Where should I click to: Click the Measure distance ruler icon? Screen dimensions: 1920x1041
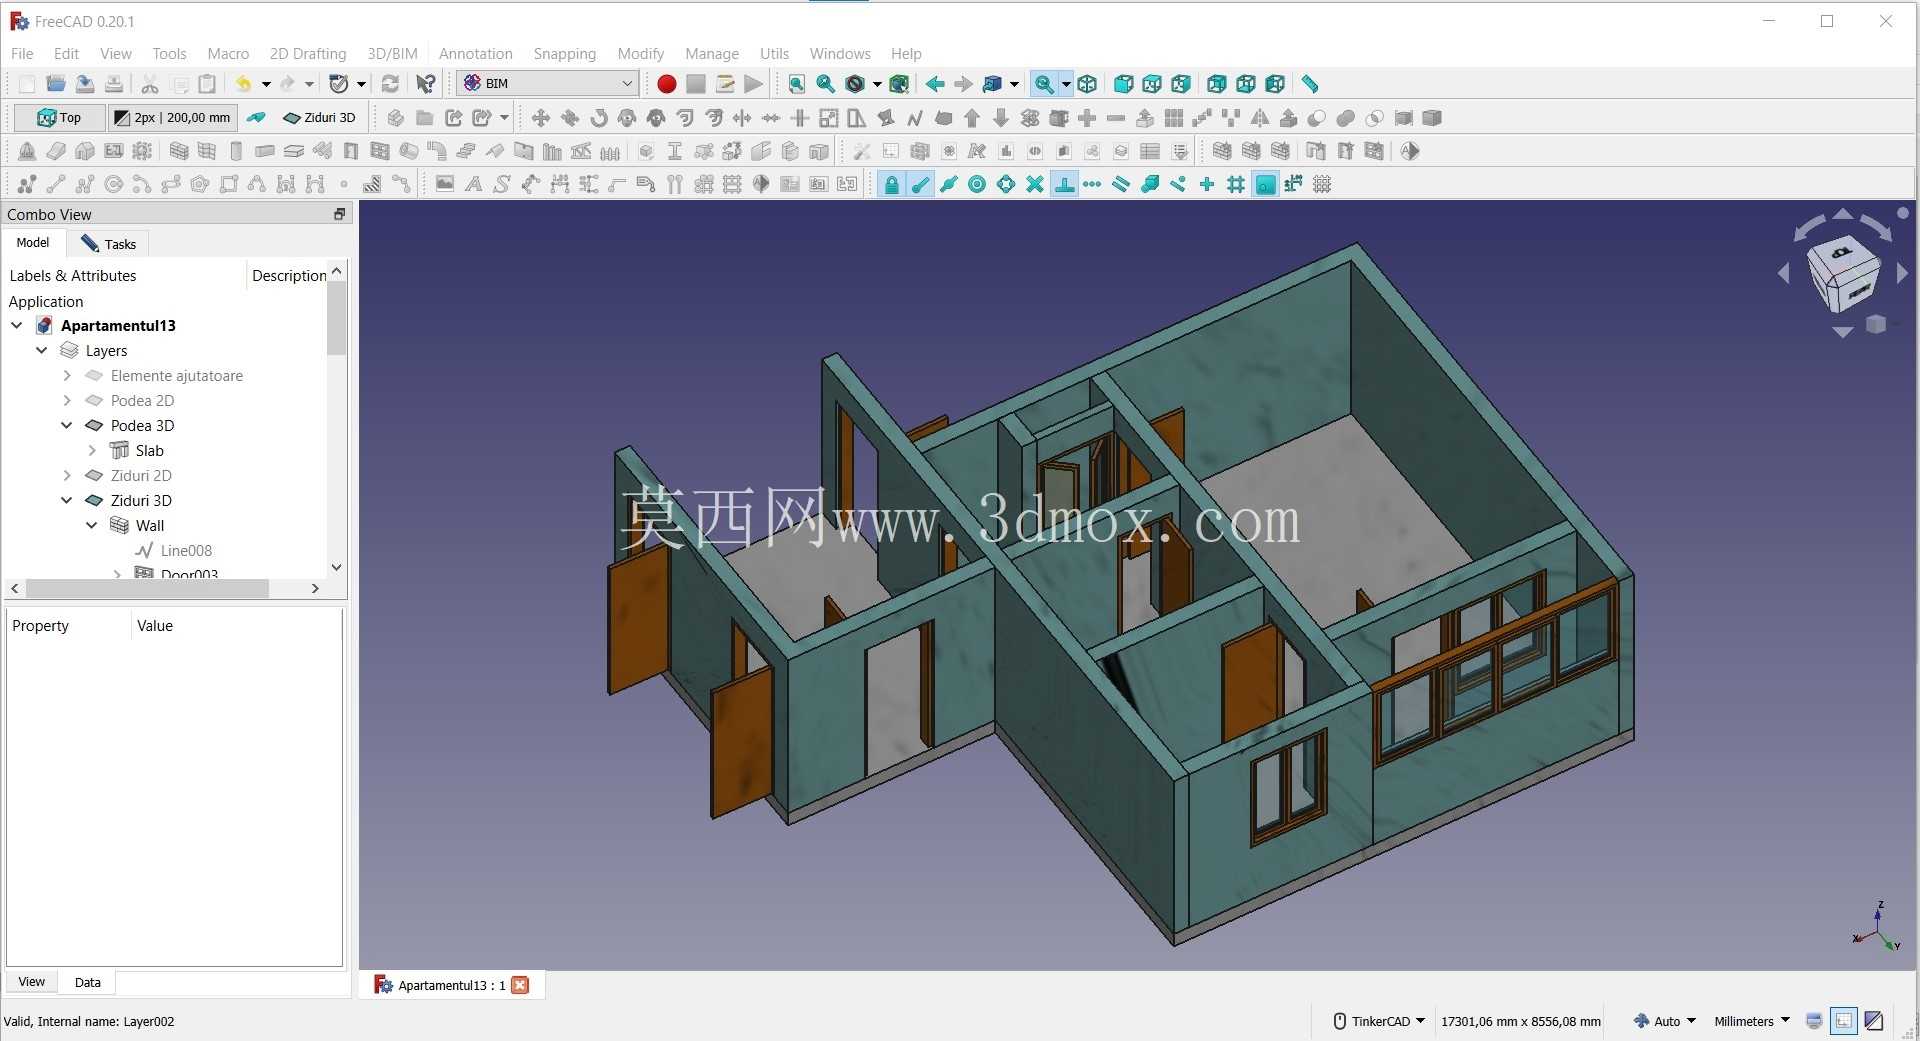pyautogui.click(x=1309, y=84)
